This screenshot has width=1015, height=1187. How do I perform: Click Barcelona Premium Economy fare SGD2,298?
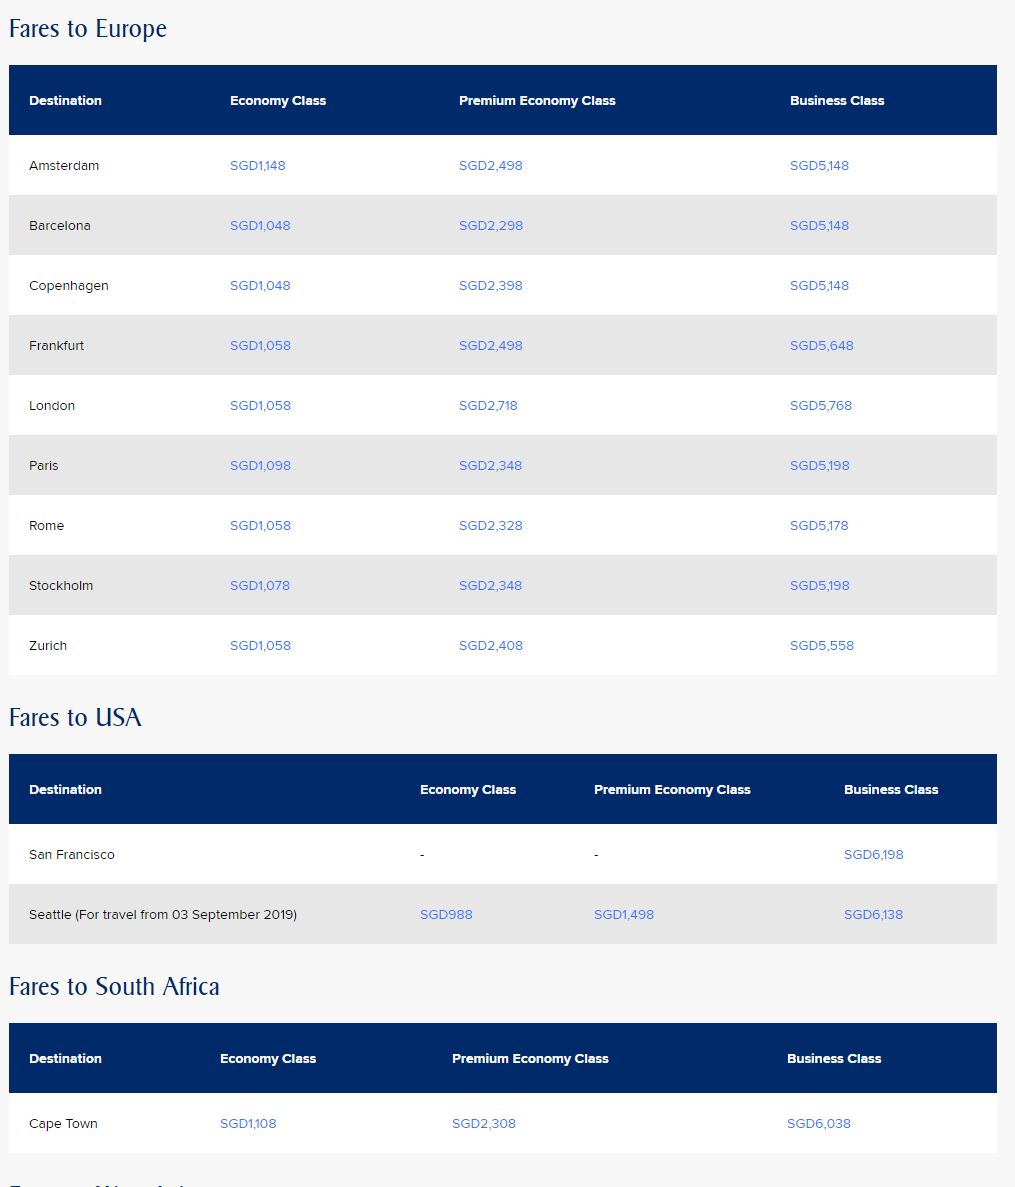coord(490,226)
